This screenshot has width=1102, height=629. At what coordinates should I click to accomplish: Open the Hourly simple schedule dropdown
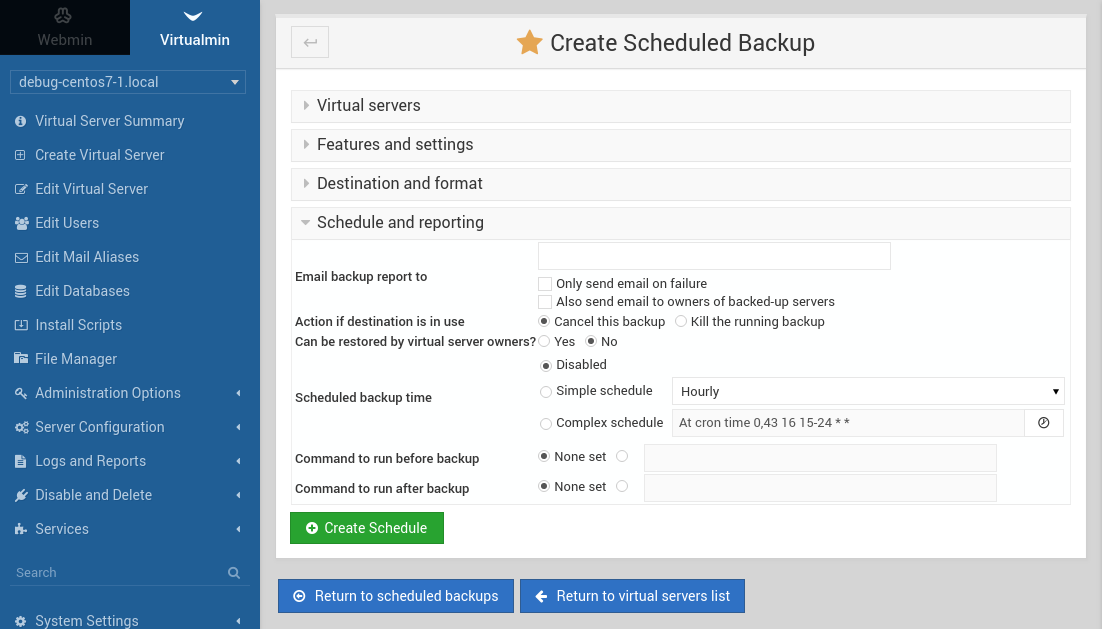click(868, 391)
